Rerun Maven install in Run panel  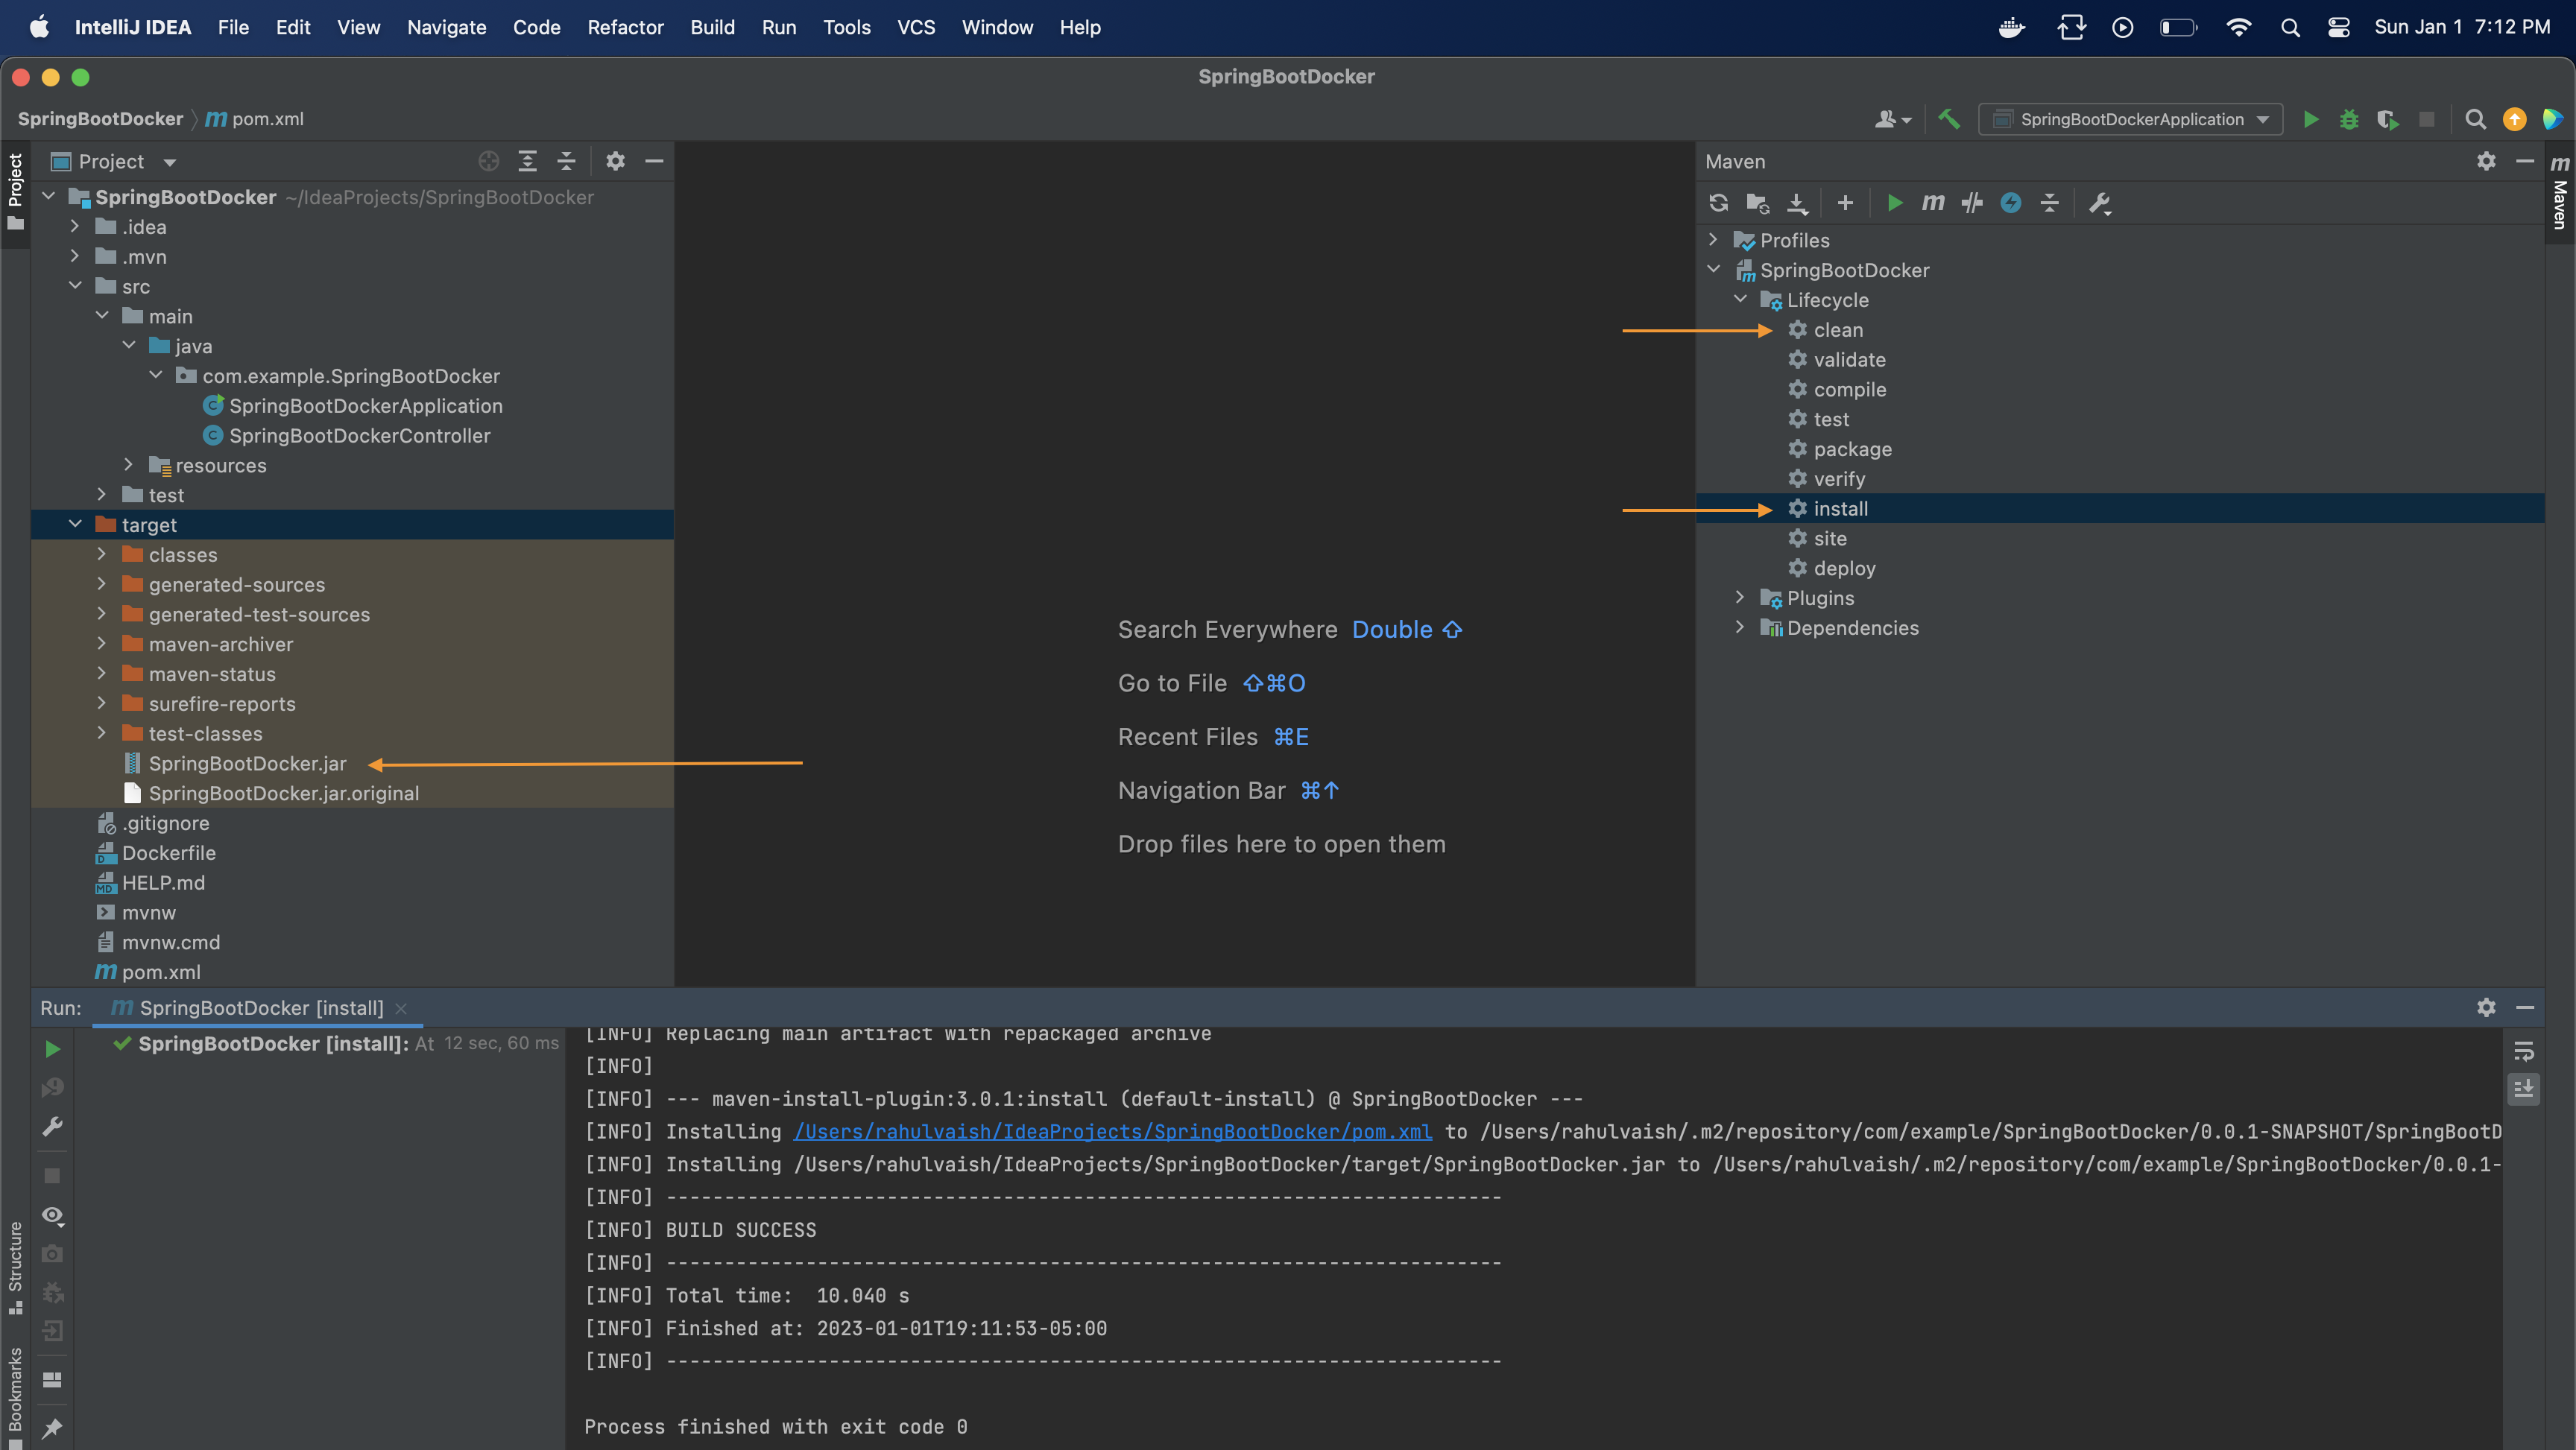click(52, 1048)
